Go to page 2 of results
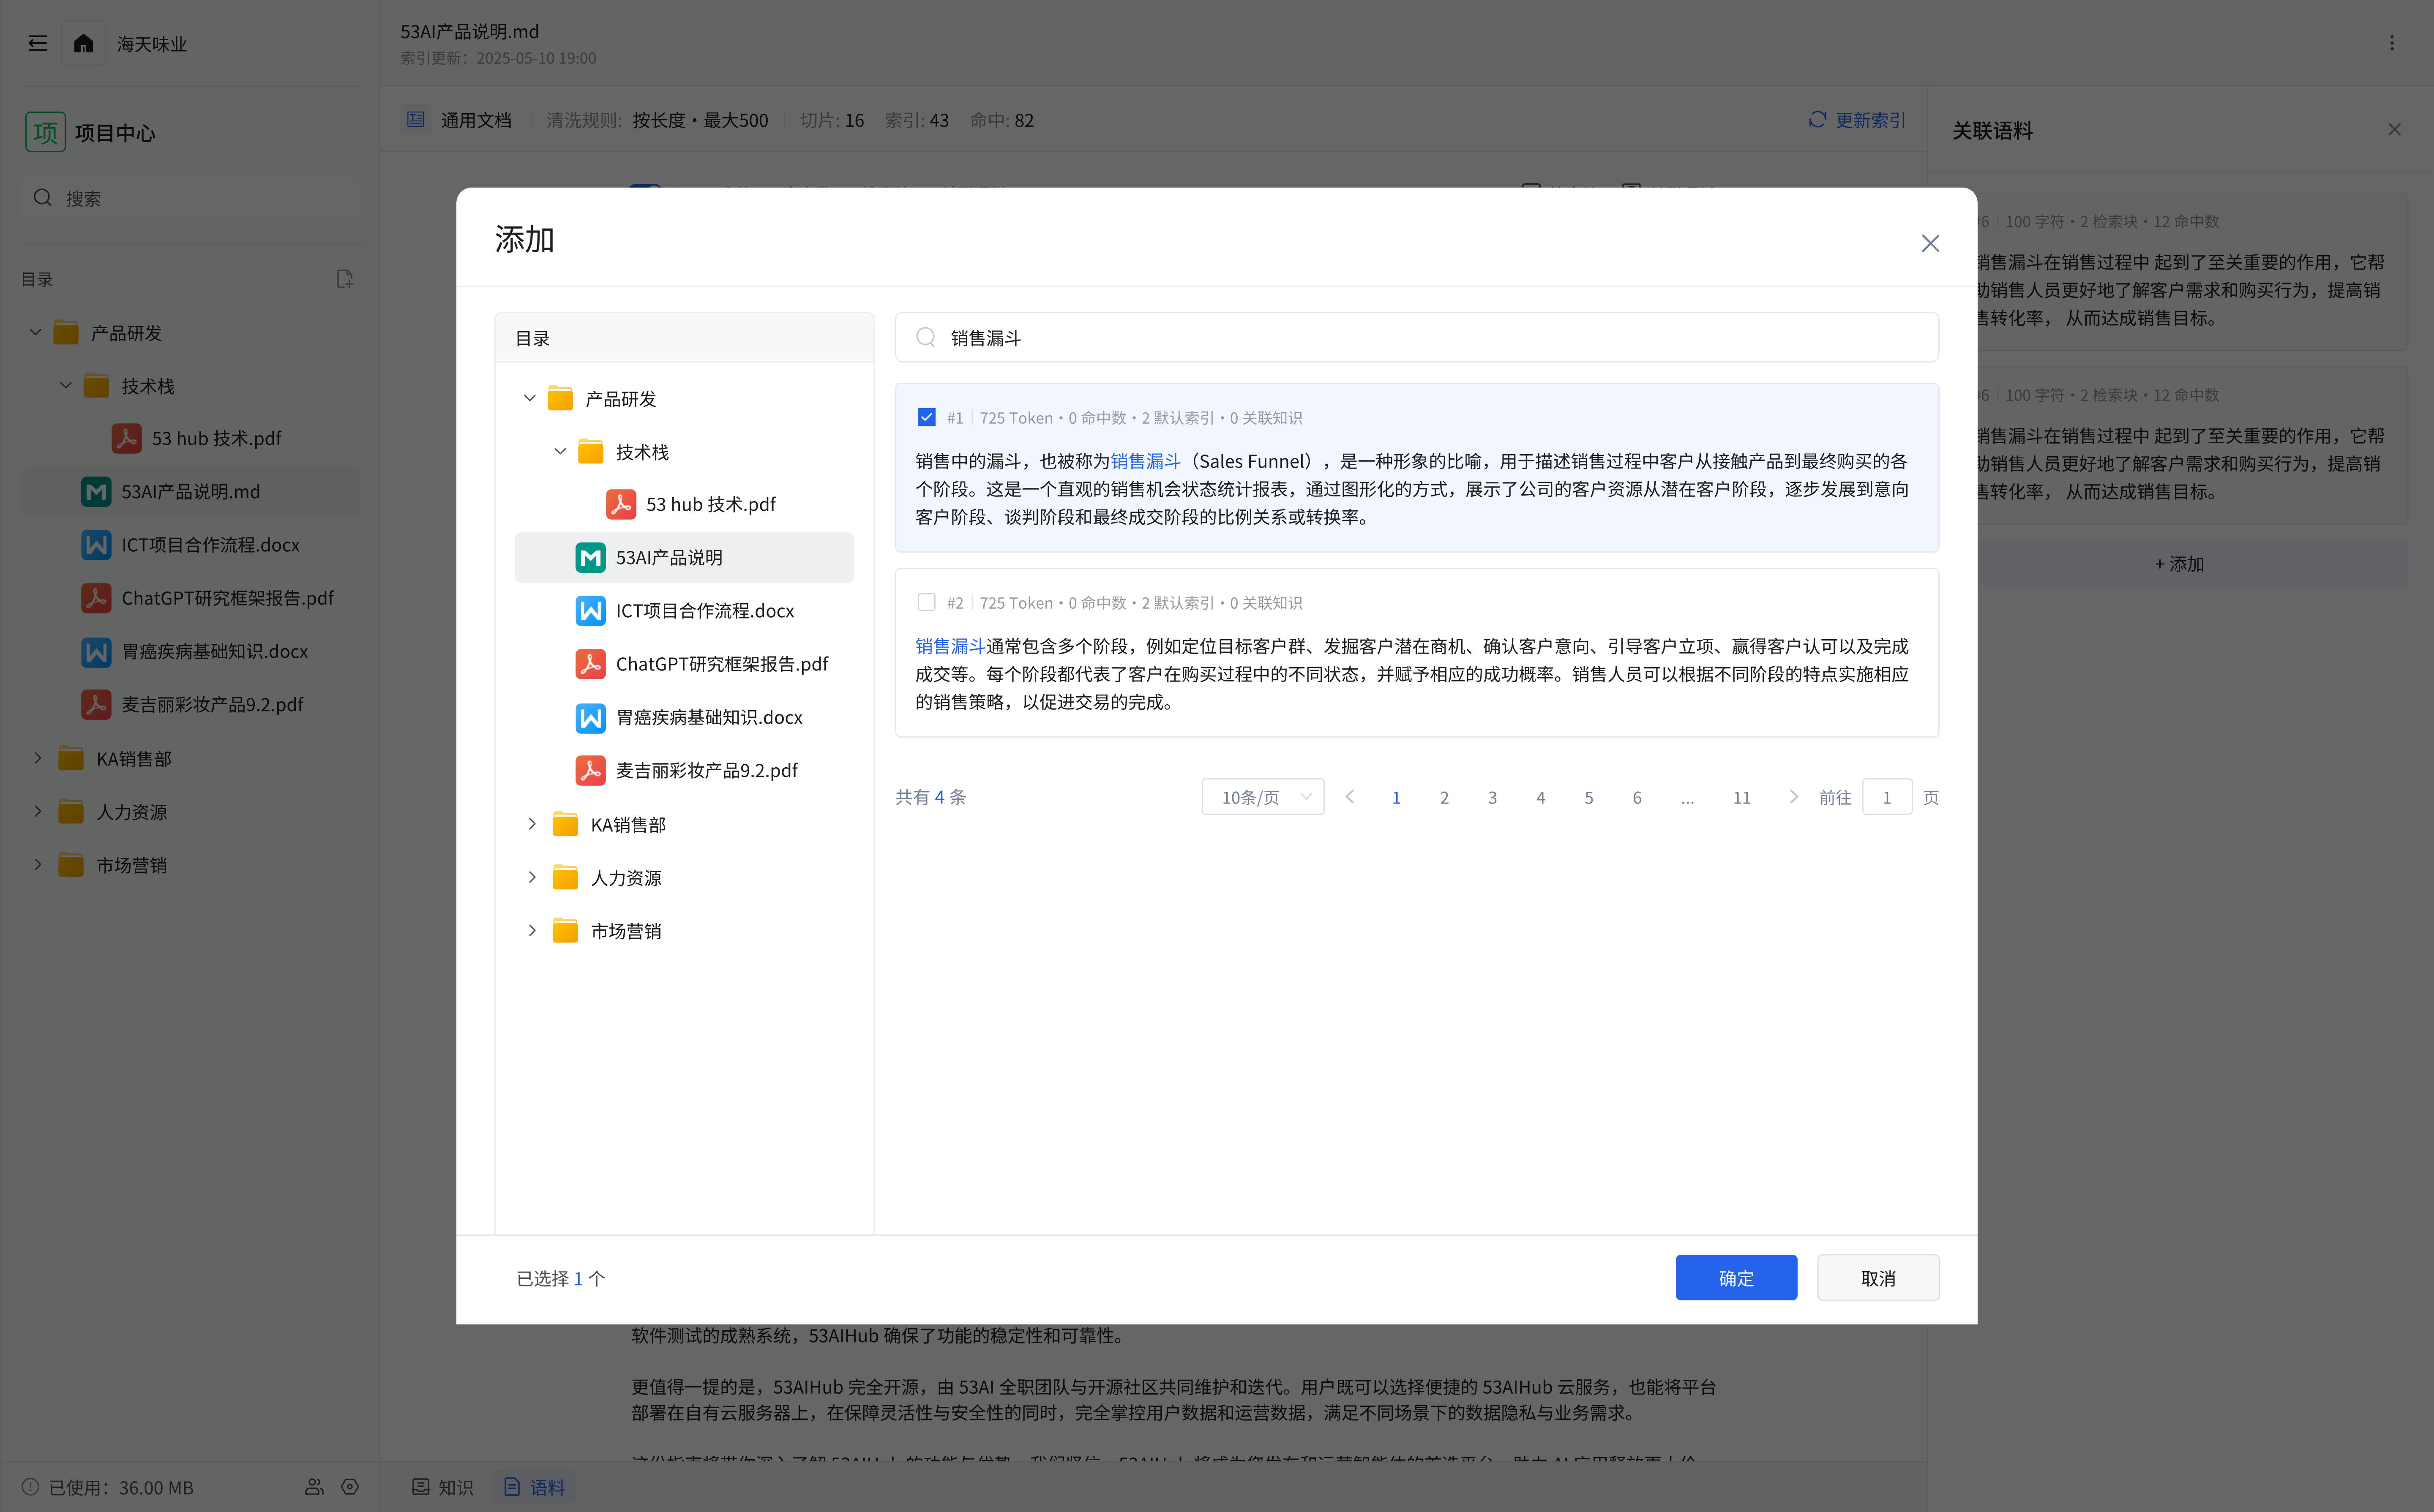This screenshot has width=2434, height=1512. point(1444,797)
